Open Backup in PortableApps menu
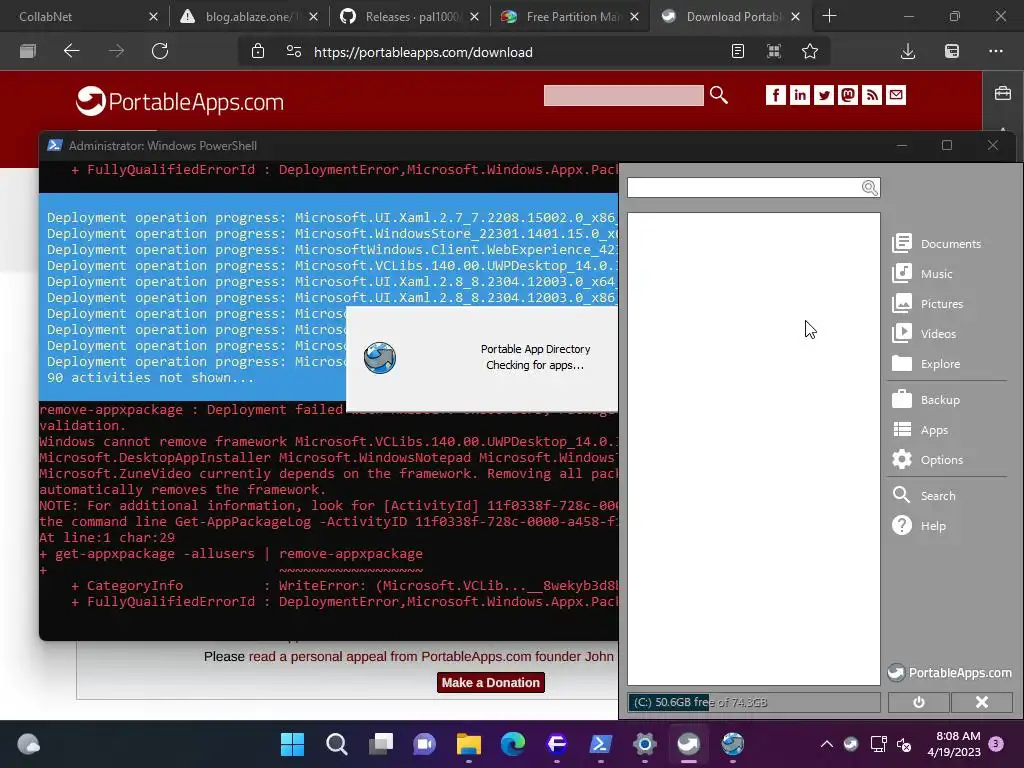This screenshot has width=1024, height=768. (926, 400)
